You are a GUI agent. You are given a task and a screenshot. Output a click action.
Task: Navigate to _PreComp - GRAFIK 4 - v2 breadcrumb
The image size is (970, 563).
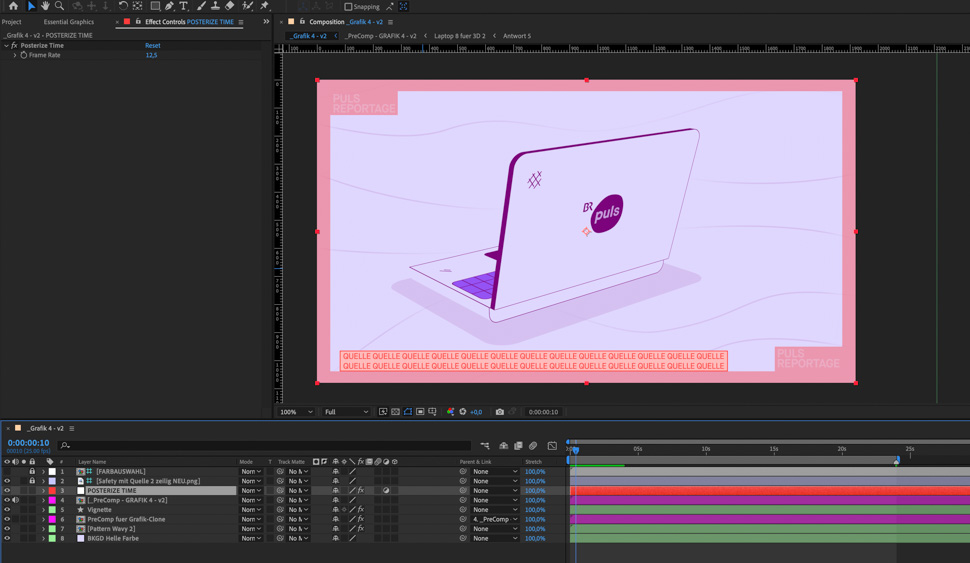coord(380,36)
